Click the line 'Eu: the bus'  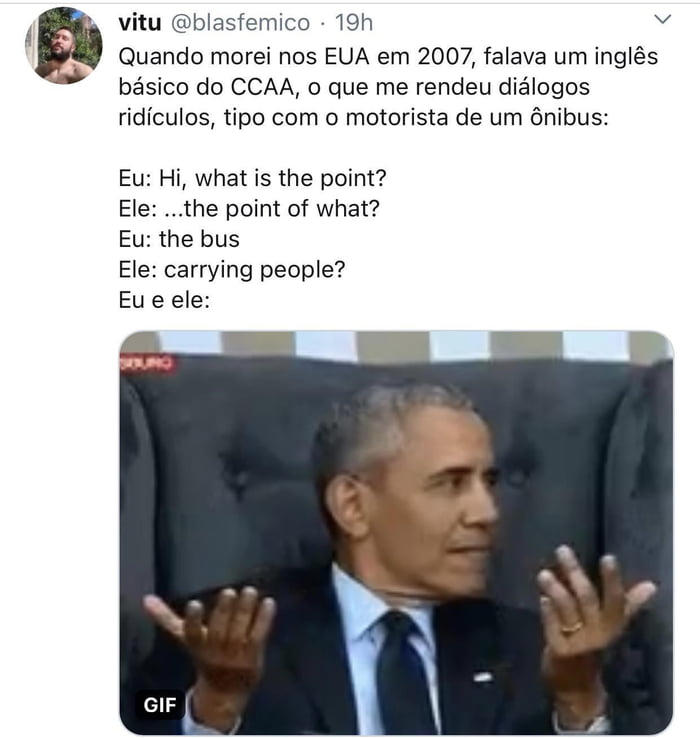click(179, 239)
